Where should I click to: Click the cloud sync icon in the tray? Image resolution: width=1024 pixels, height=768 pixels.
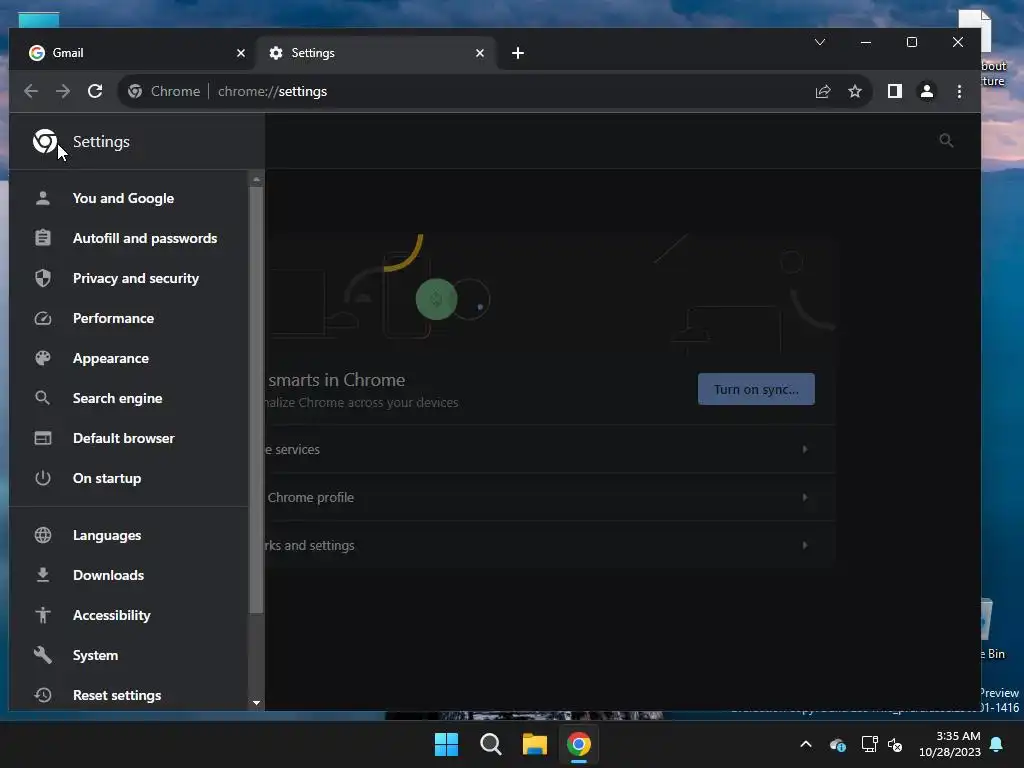[838, 744]
